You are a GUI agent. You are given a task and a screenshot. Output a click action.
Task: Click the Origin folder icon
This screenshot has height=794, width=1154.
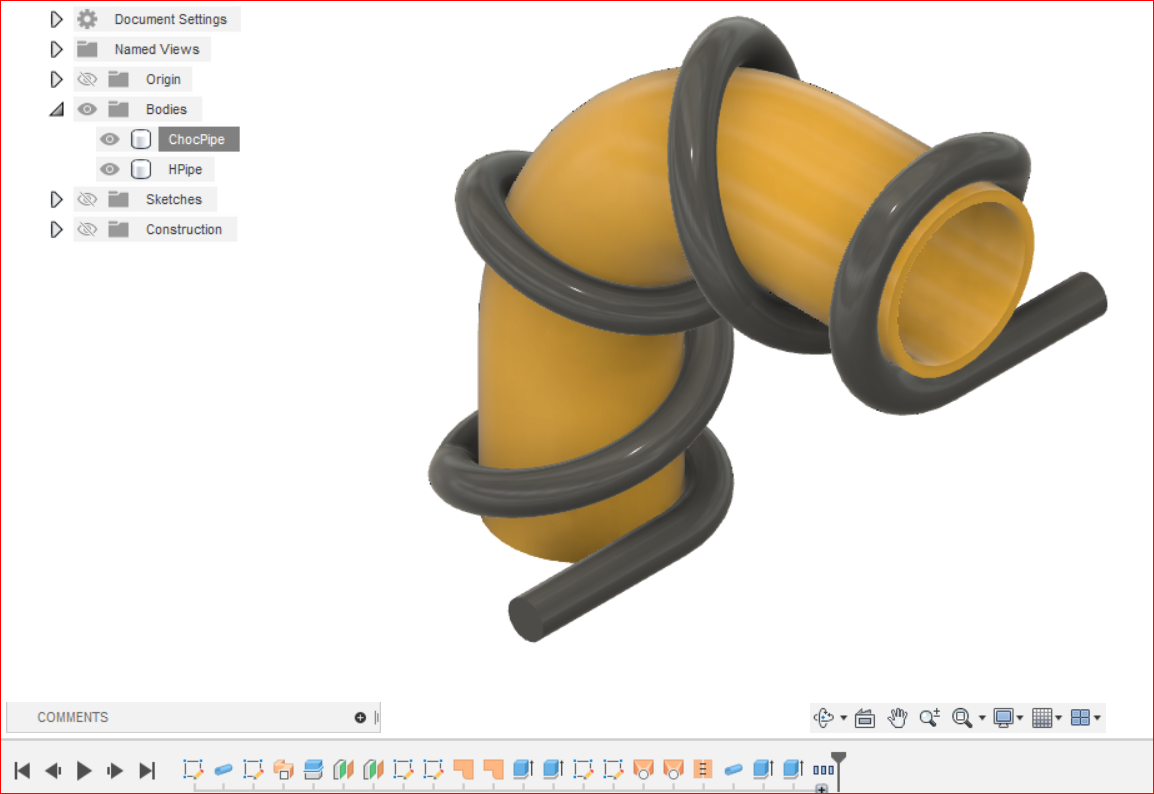click(118, 79)
